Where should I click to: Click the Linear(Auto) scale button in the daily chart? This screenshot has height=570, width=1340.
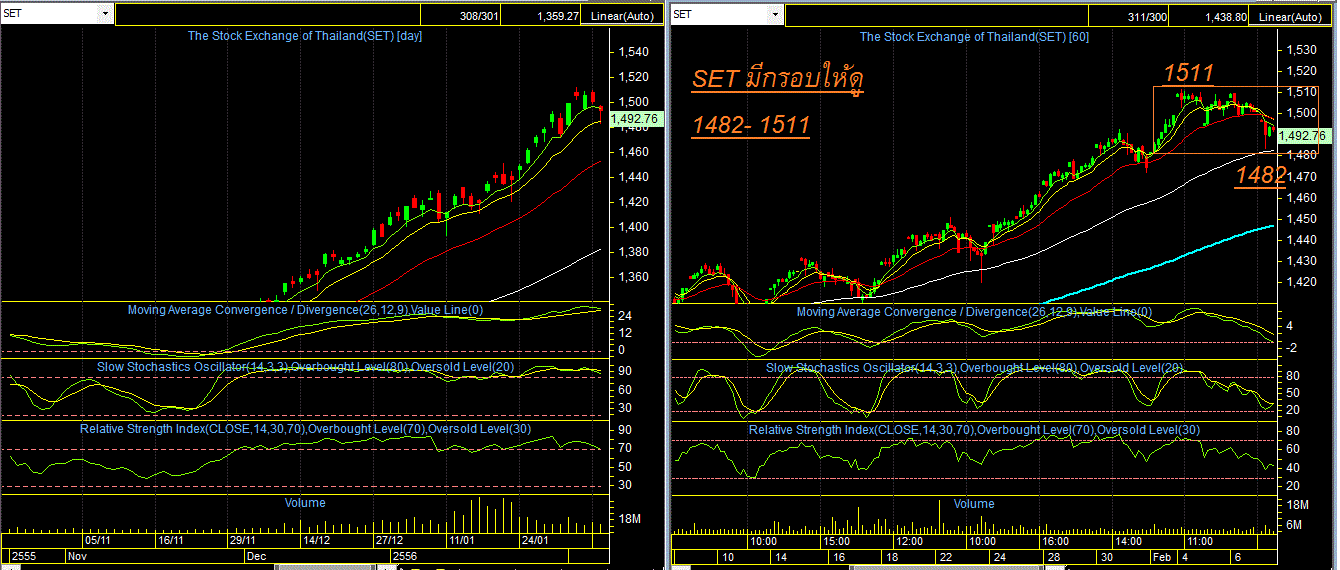(x=620, y=17)
